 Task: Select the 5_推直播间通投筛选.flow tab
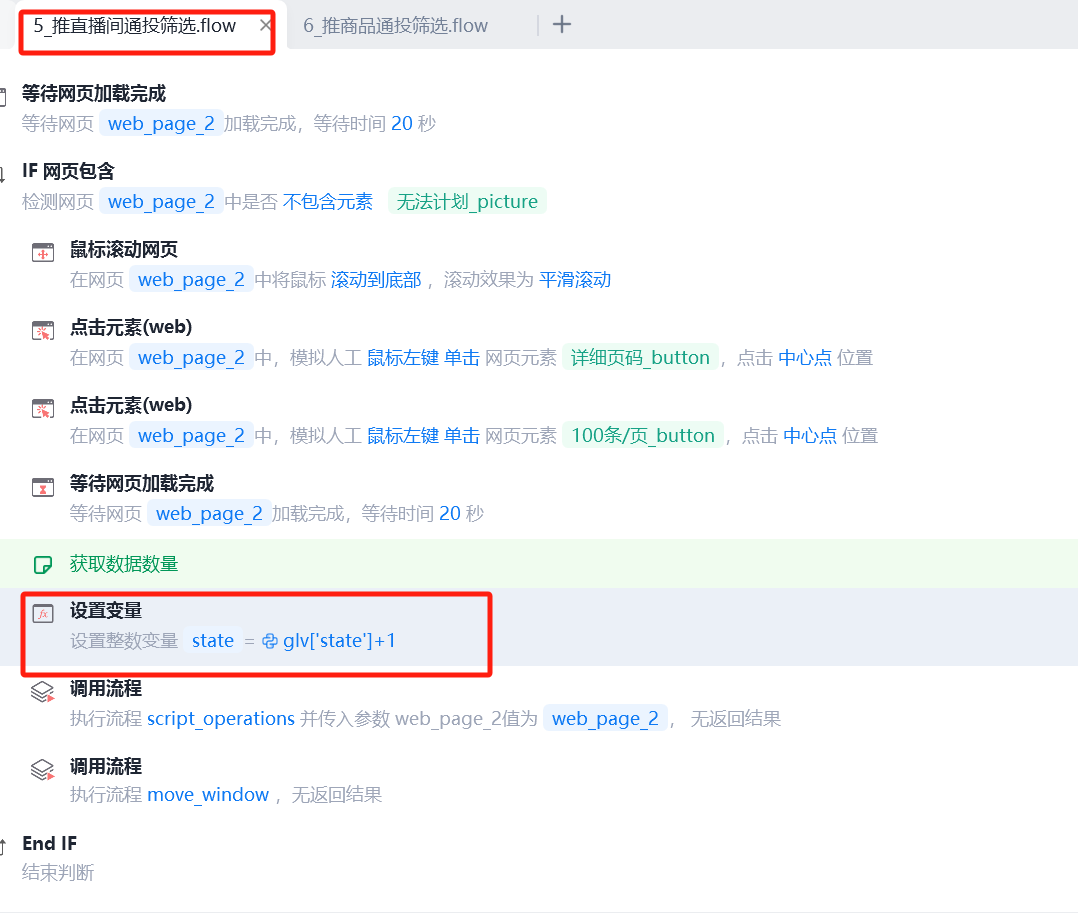click(x=135, y=25)
